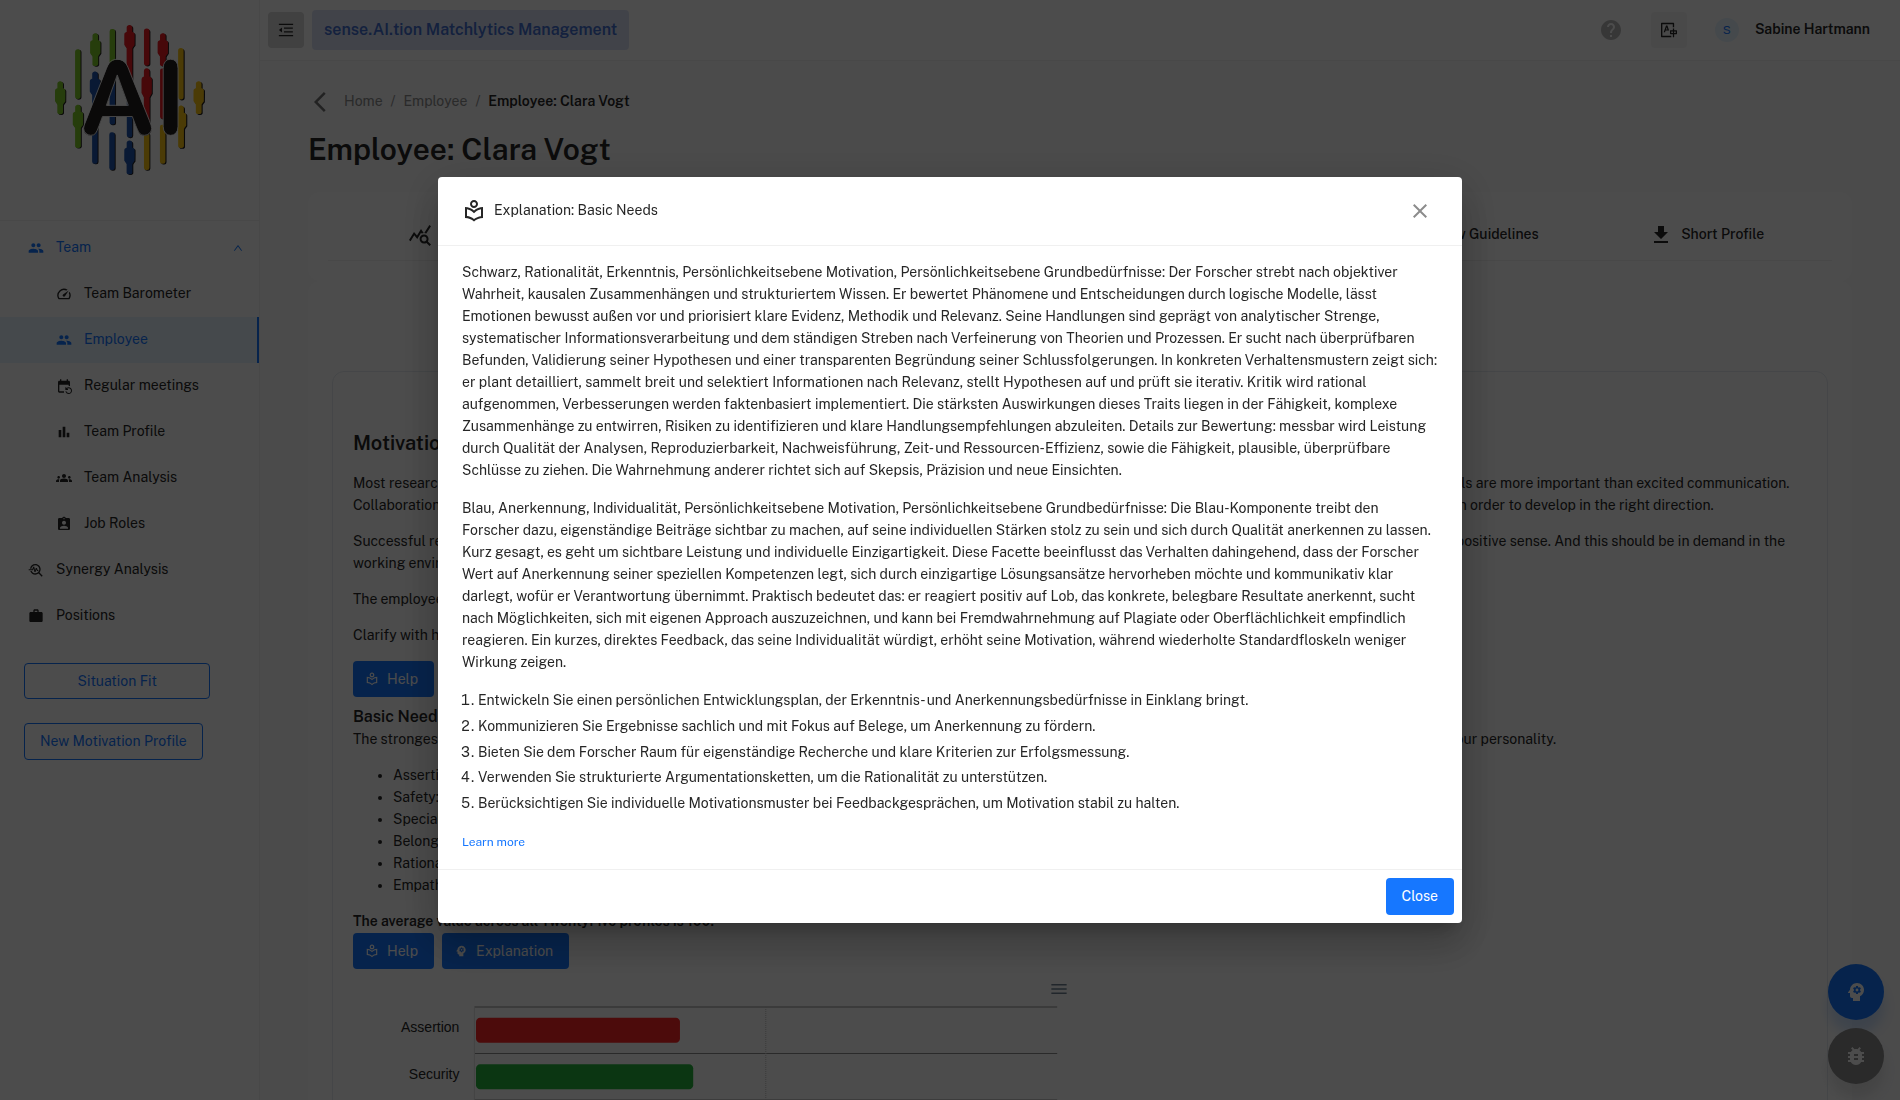Toggle the sidebar menu icon
Viewport: 1900px width, 1100px height.
286,30
